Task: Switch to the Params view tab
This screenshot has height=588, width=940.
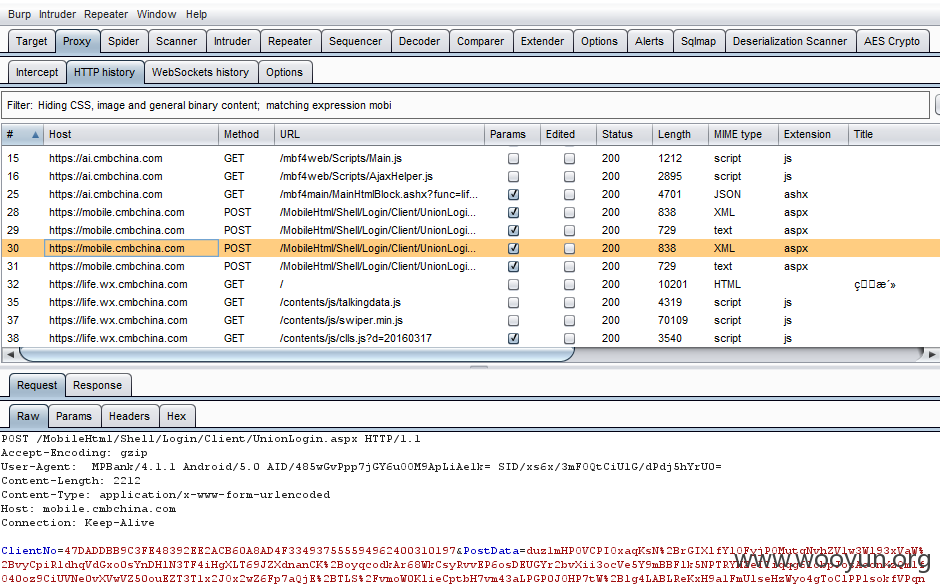Action: pos(74,416)
